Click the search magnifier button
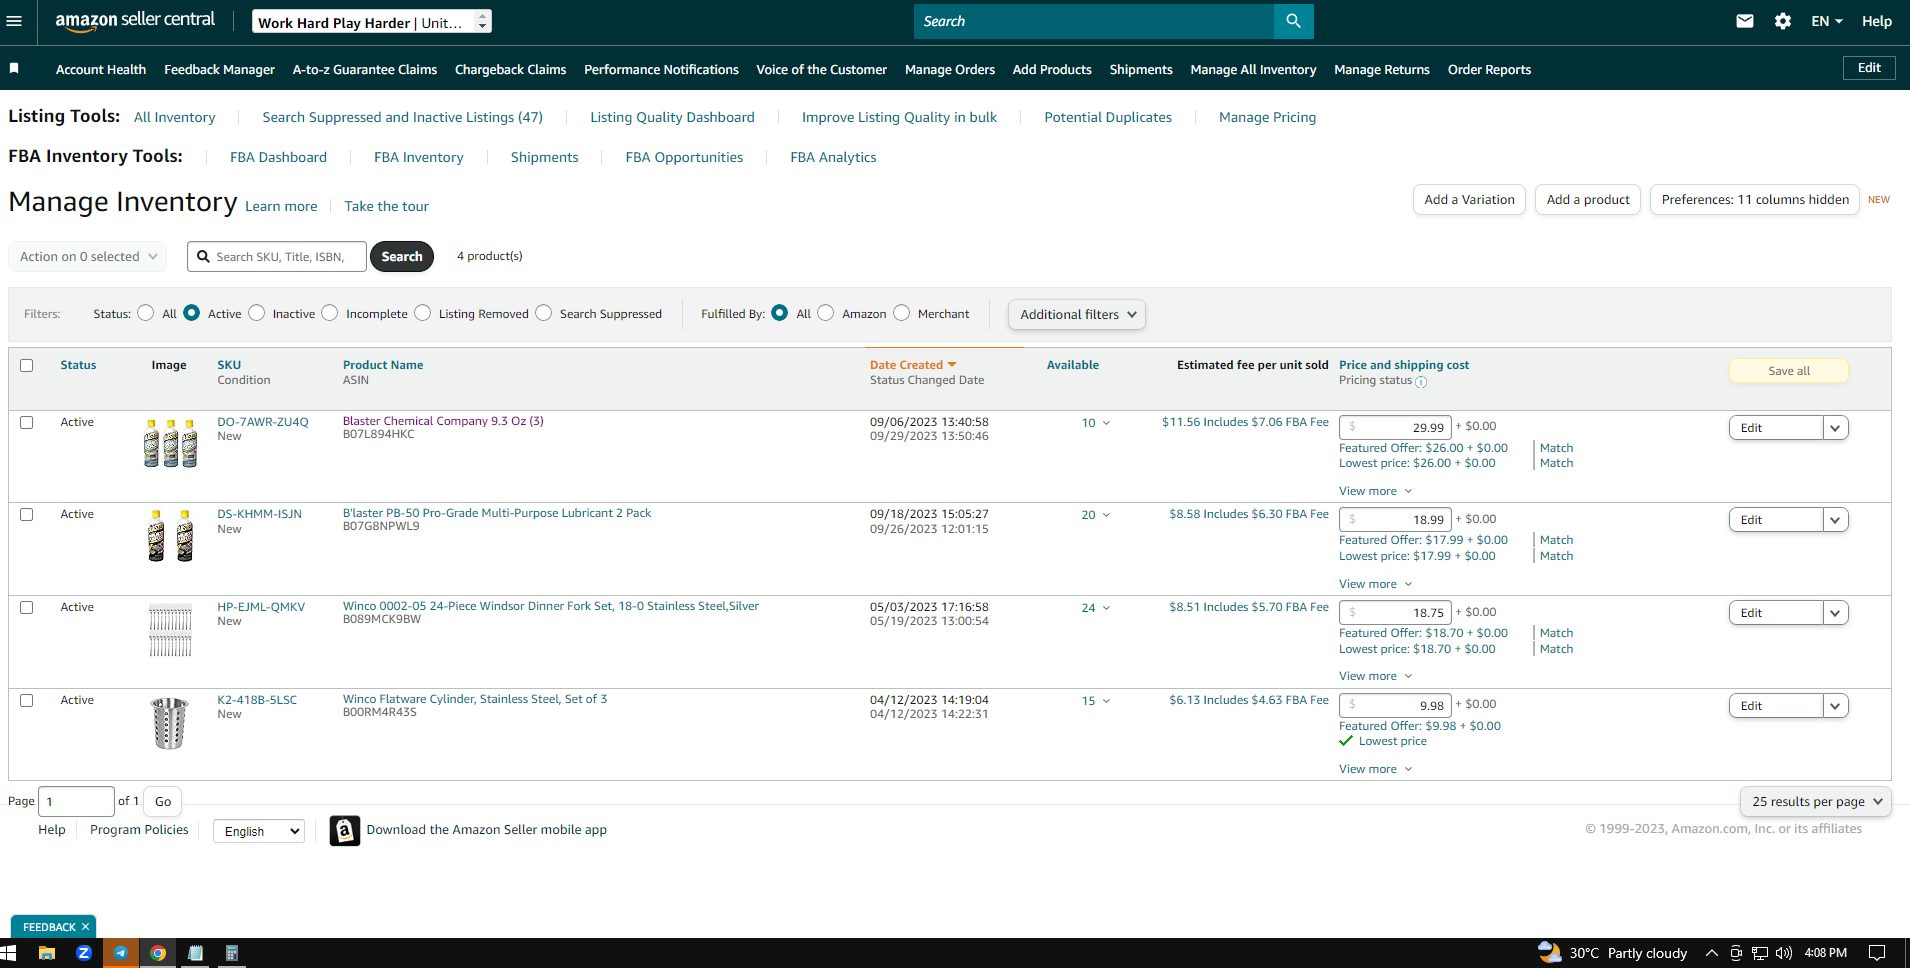This screenshot has width=1910, height=968. (1293, 21)
